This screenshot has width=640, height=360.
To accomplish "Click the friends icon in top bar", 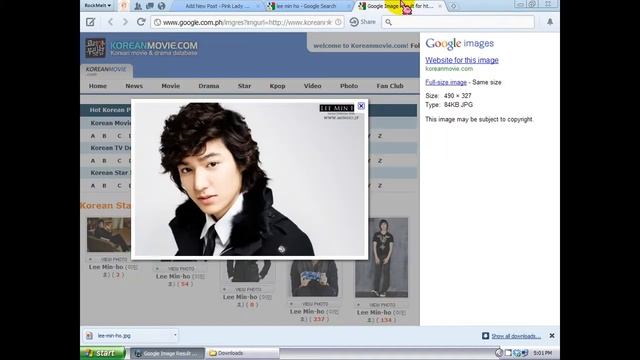I will tap(138, 6).
